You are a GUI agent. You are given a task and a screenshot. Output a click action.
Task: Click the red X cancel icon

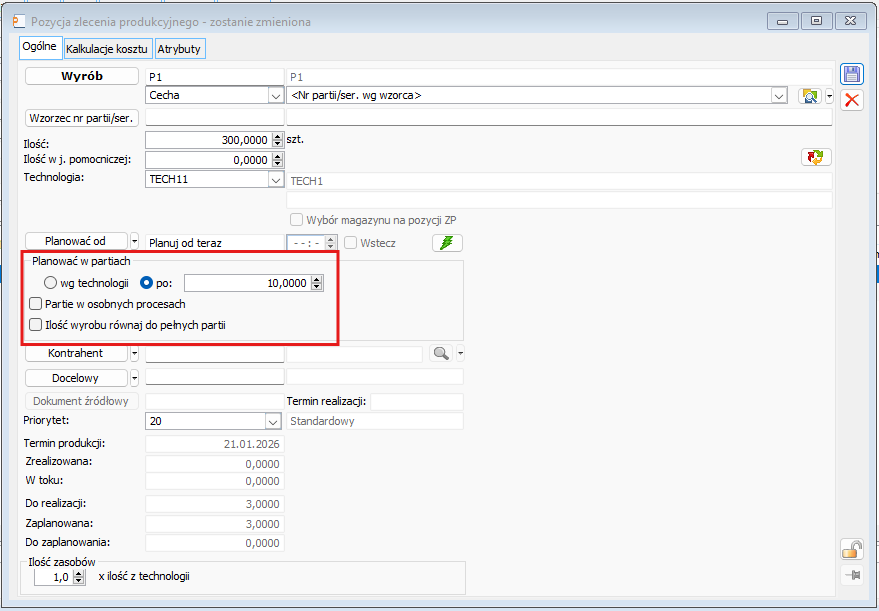851,99
